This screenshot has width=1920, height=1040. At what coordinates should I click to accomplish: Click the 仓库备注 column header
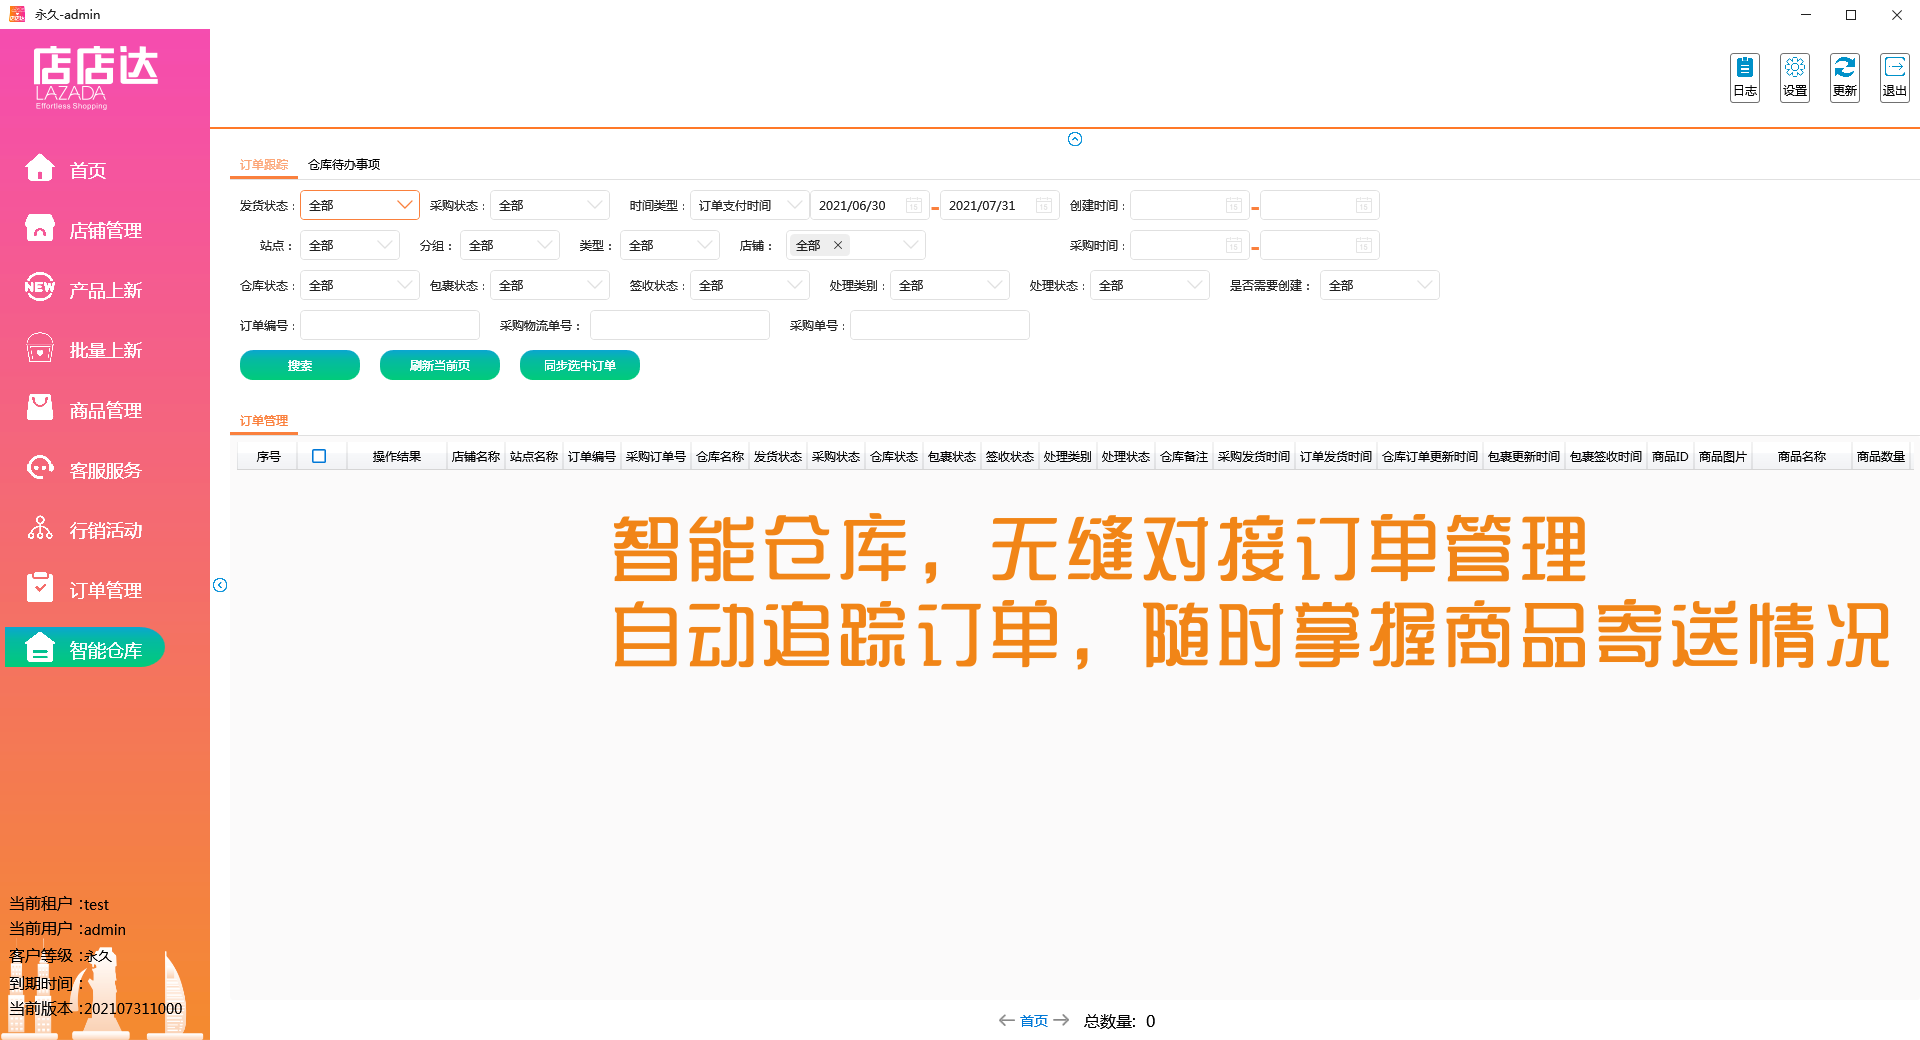(1184, 456)
